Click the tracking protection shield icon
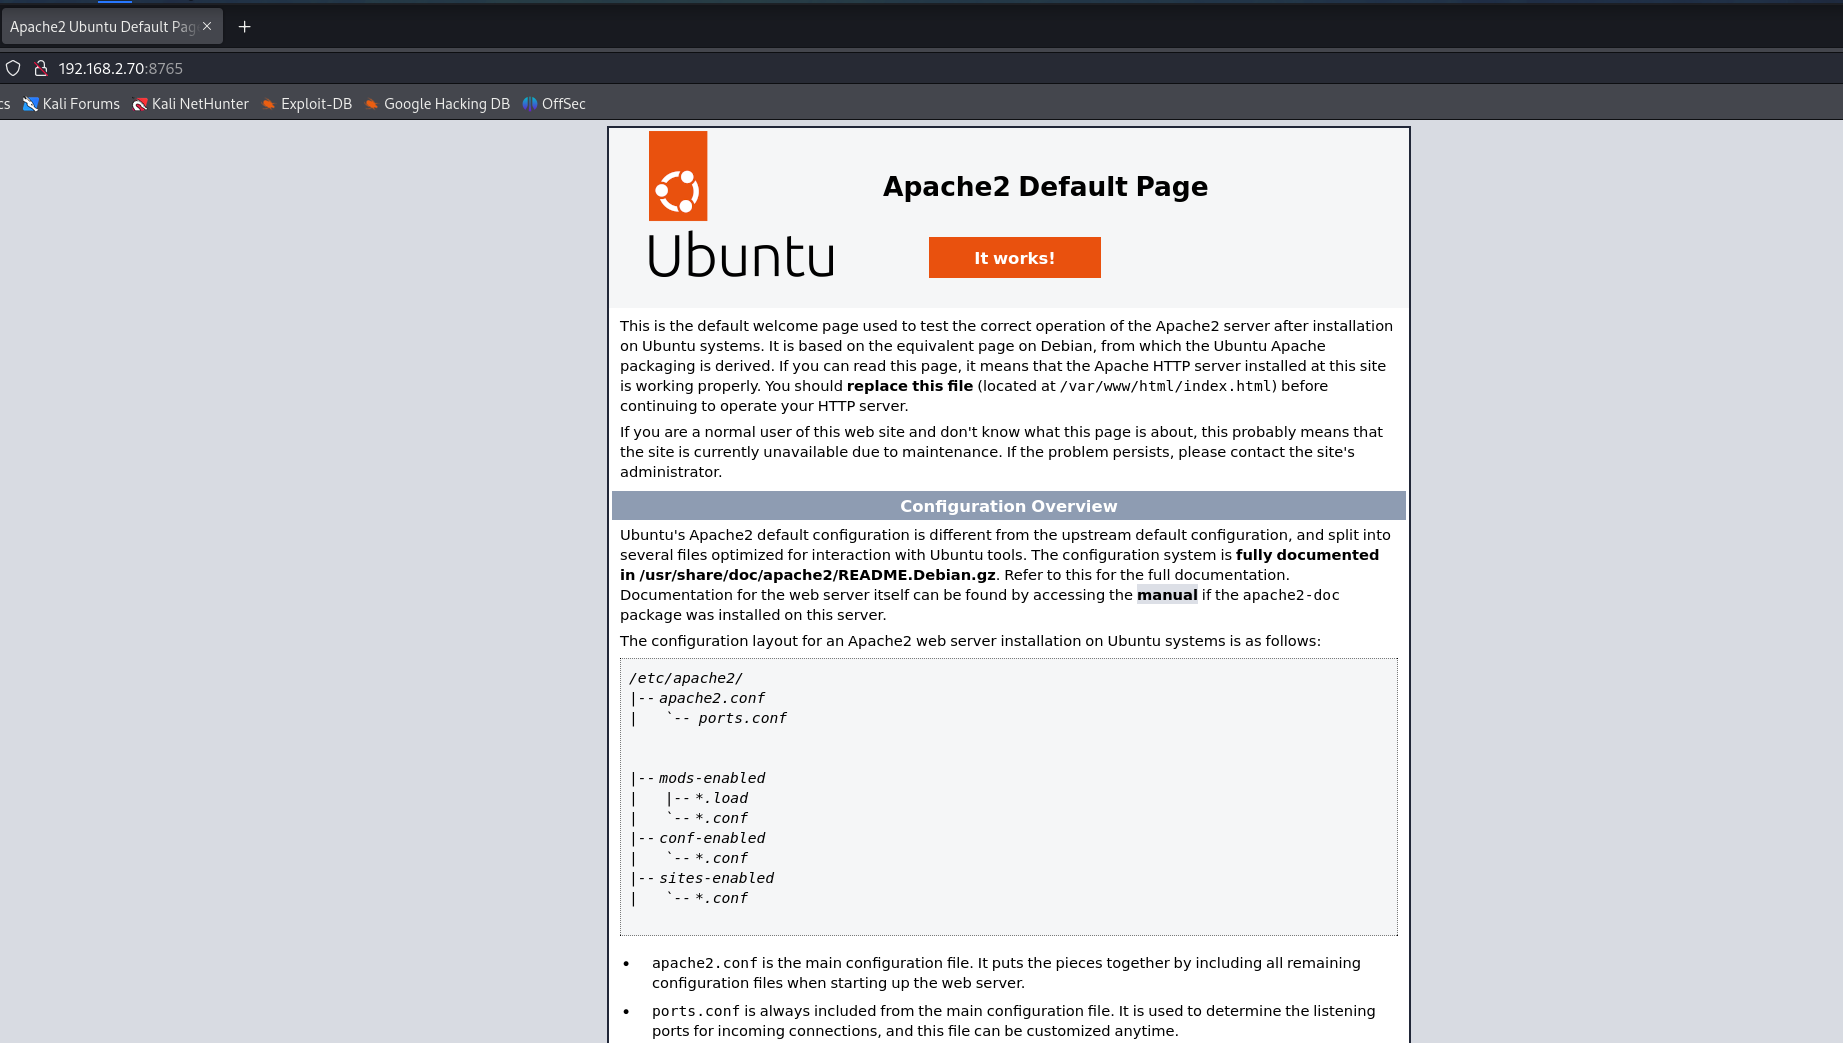 pyautogui.click(x=13, y=68)
